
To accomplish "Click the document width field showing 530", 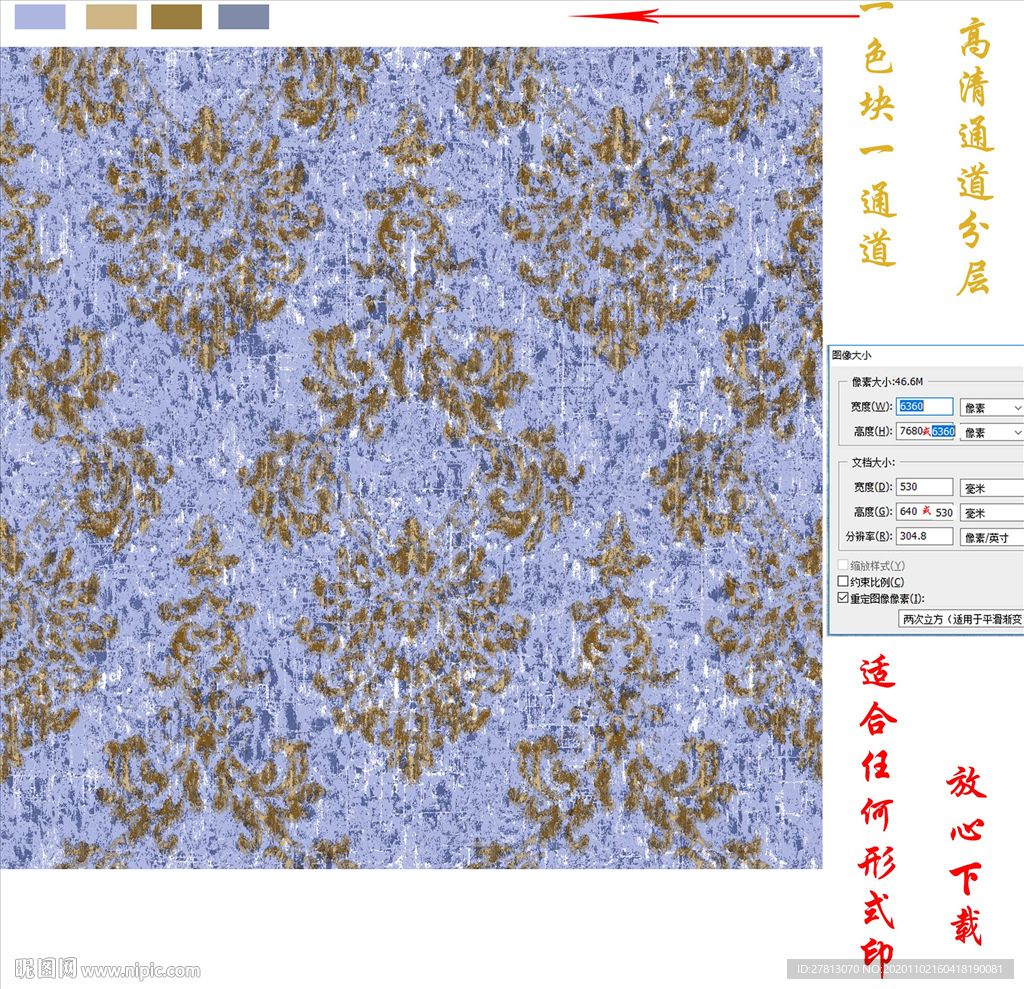I will click(x=925, y=487).
